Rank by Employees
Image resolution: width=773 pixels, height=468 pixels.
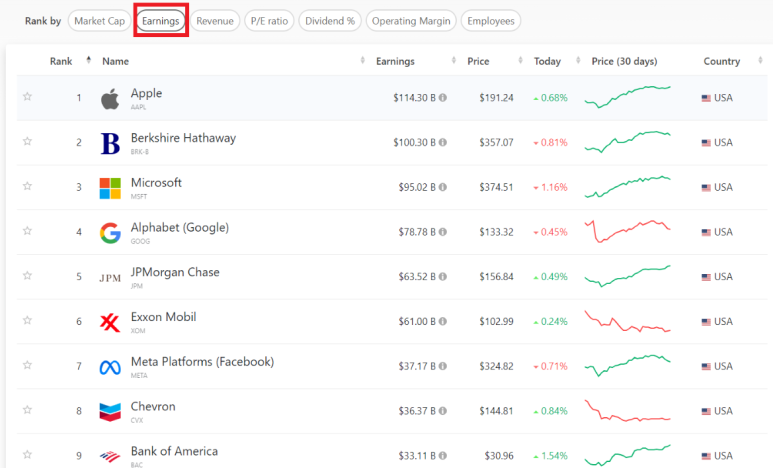(x=491, y=21)
